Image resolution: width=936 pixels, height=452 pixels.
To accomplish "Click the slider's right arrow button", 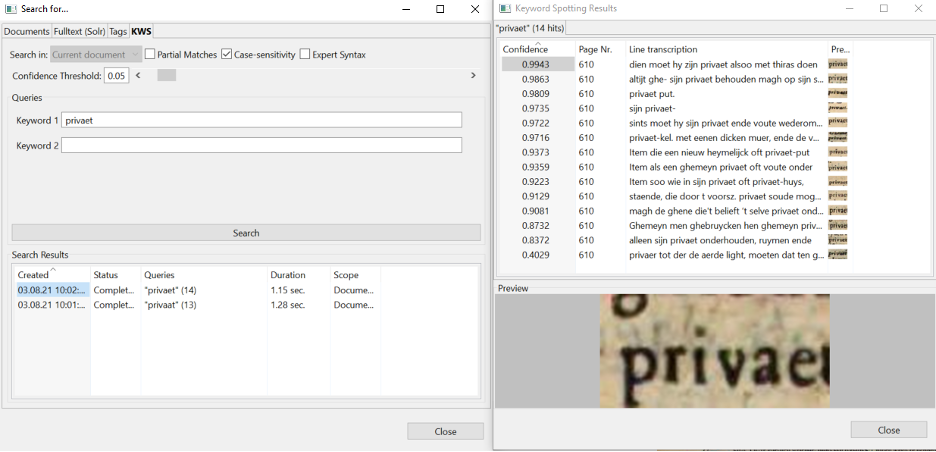I will [x=473, y=75].
